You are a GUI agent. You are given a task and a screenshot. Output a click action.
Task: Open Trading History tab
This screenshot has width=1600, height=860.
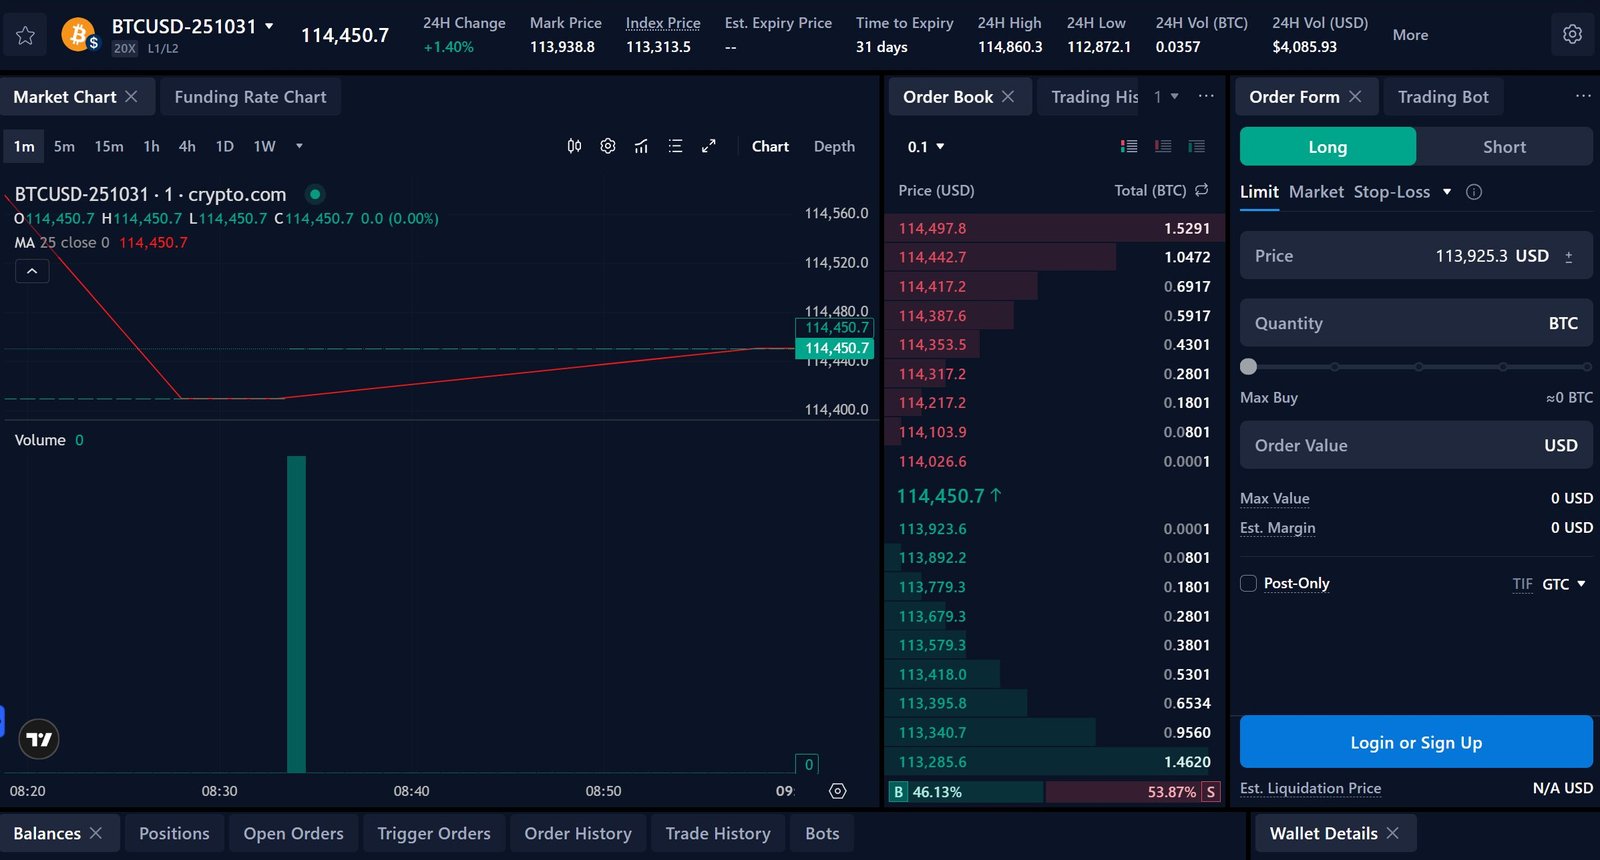(1094, 97)
